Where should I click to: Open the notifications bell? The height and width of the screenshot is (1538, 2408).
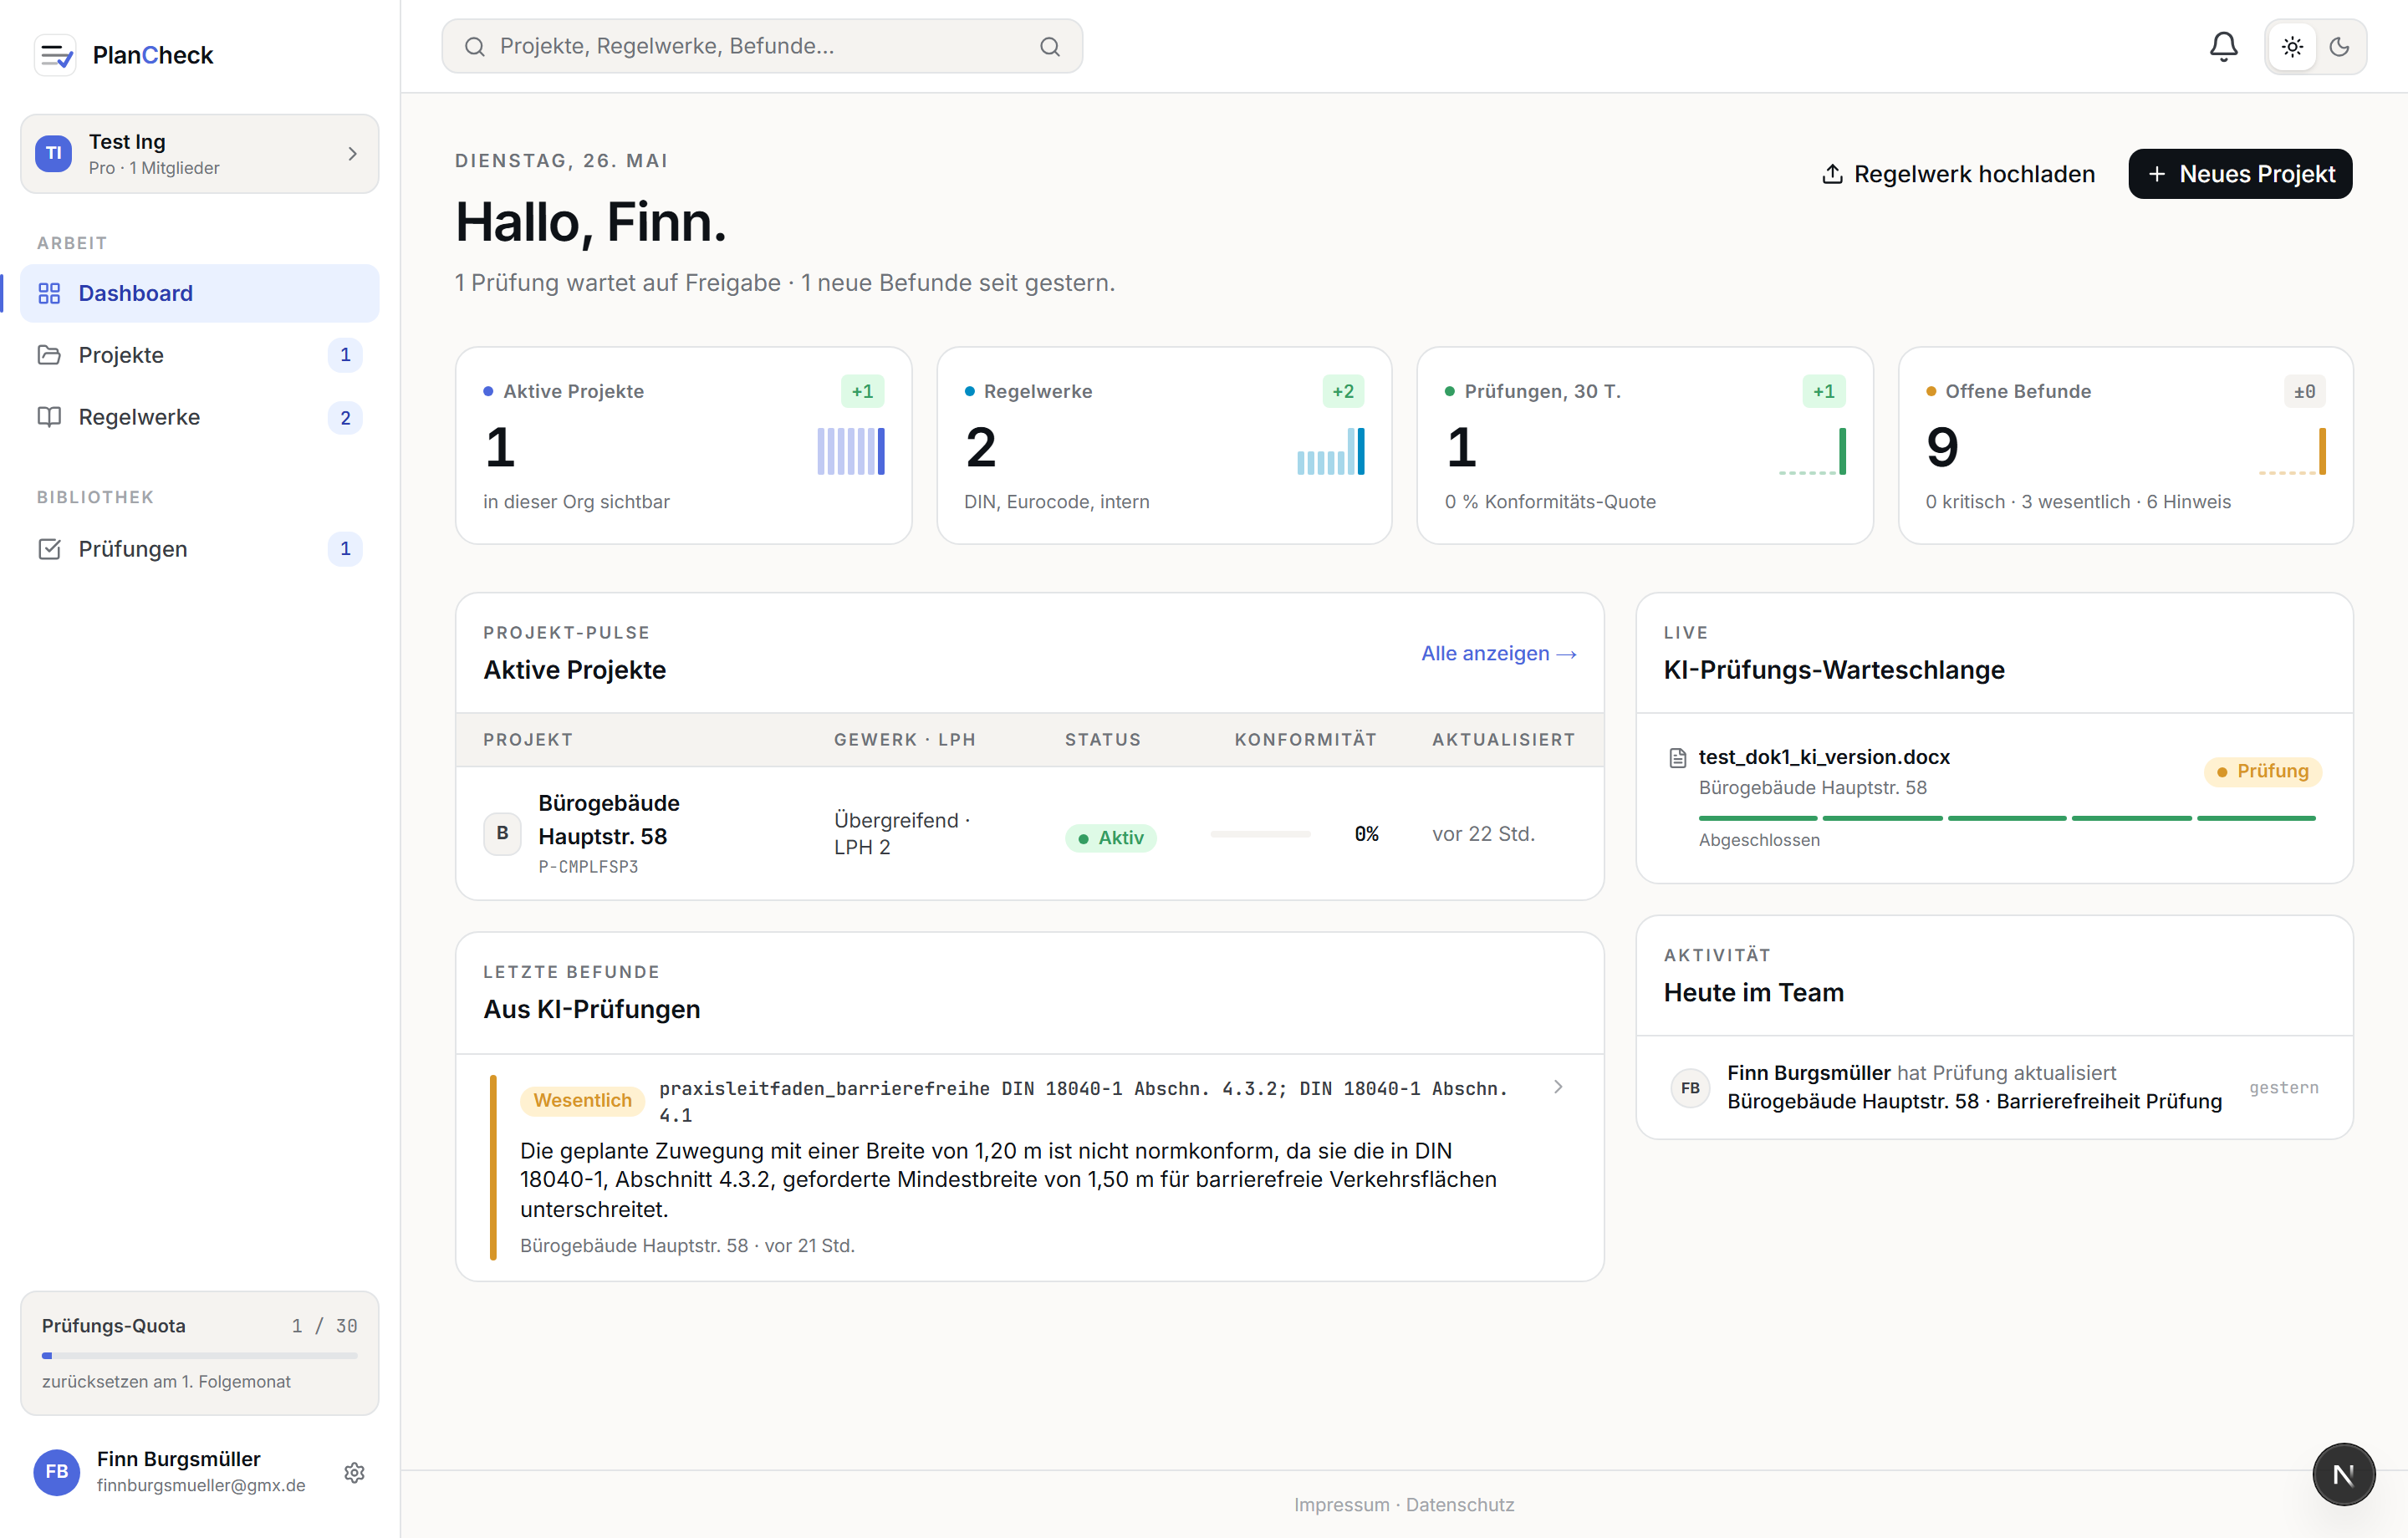2223,46
